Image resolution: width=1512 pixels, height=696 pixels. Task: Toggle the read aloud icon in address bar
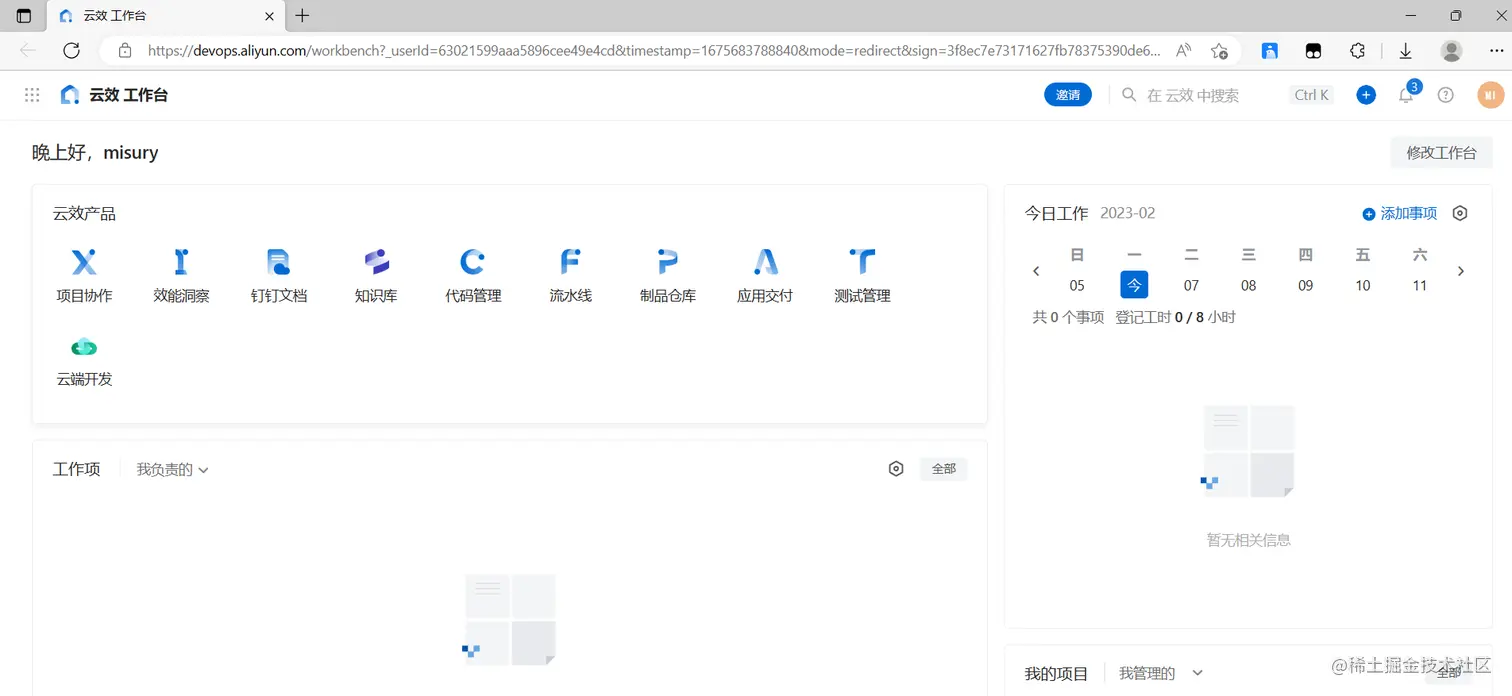(x=1184, y=50)
